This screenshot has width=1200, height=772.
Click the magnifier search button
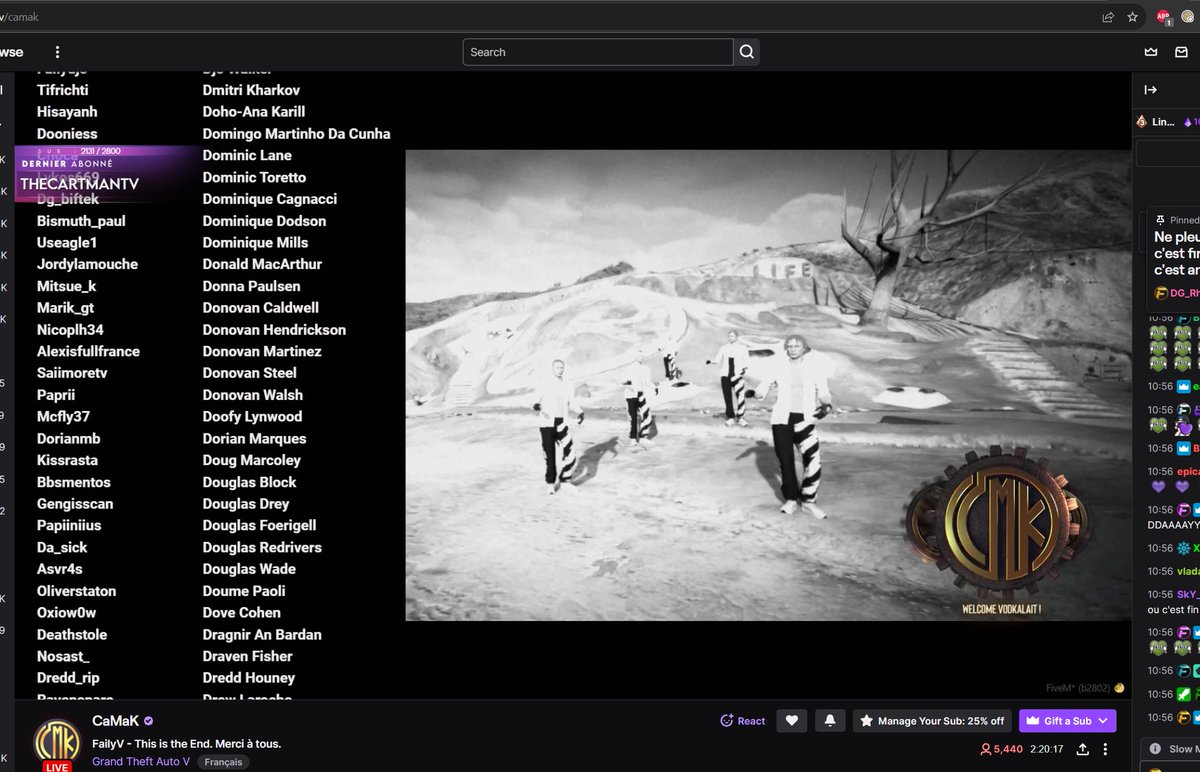(x=746, y=52)
